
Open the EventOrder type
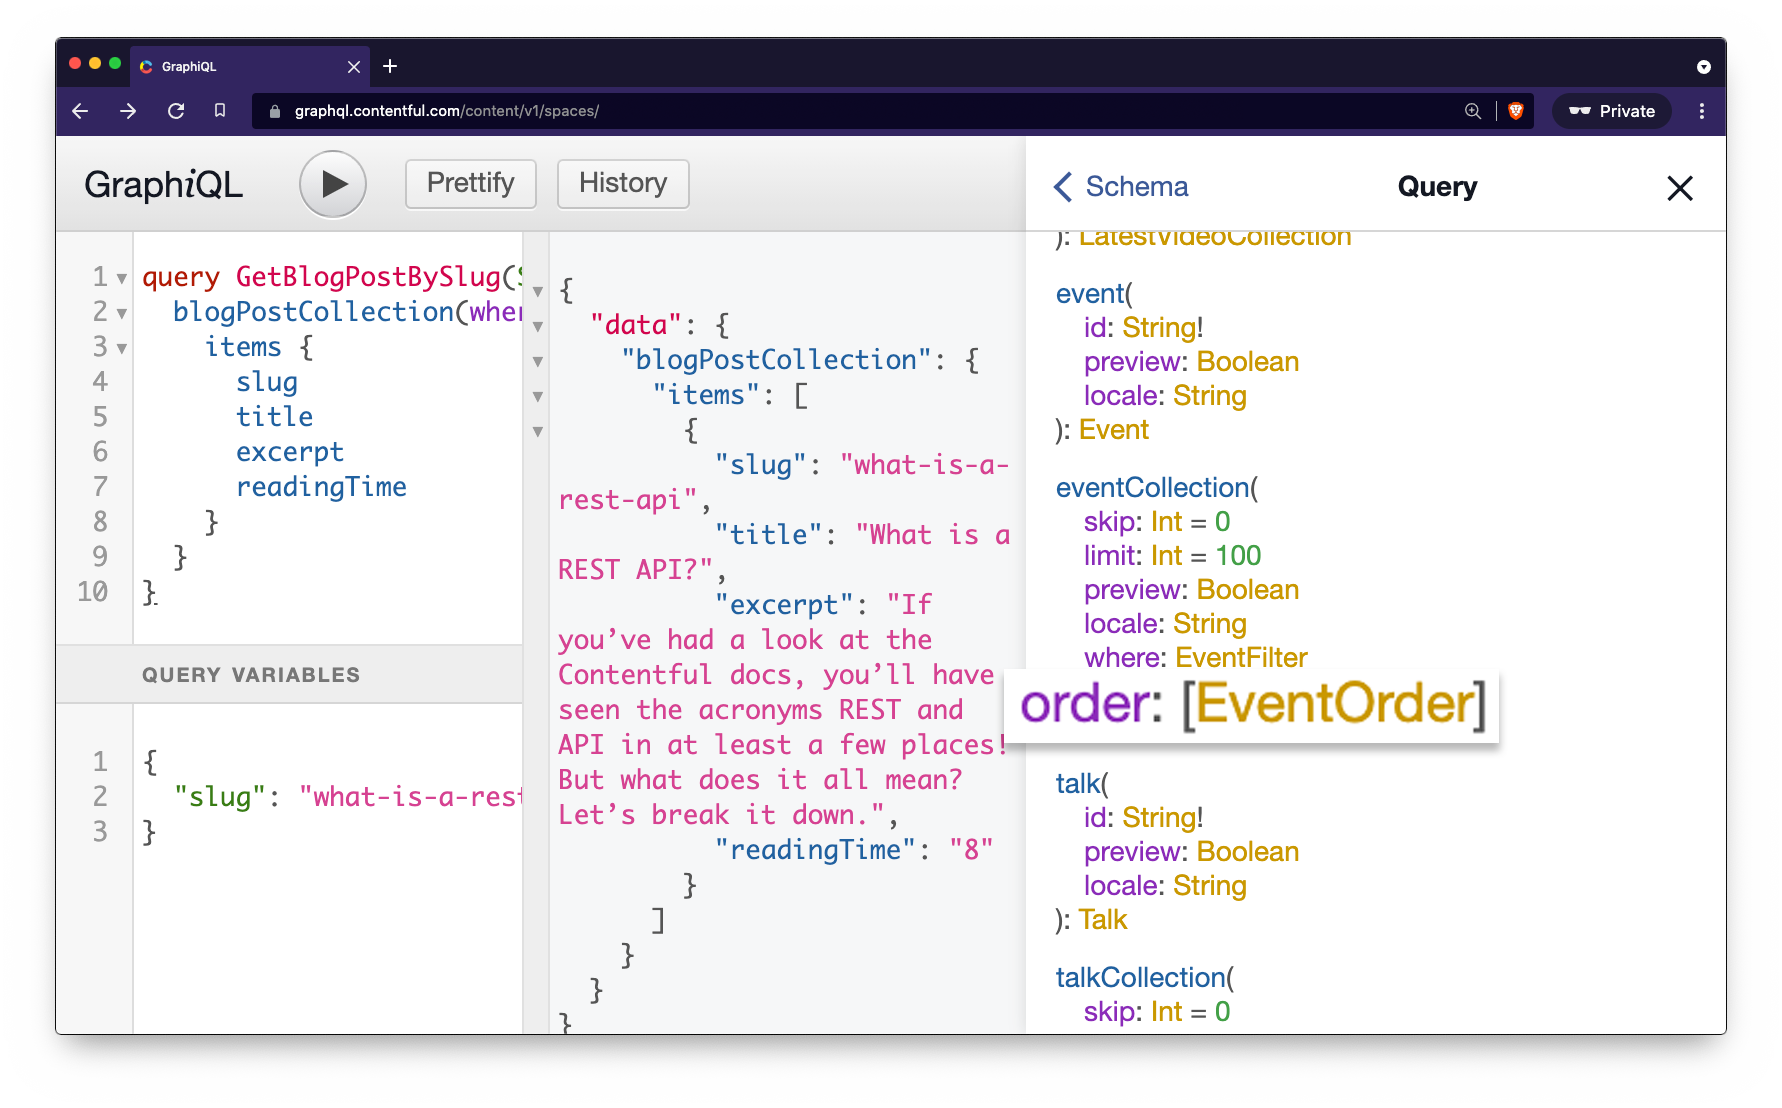(1335, 704)
